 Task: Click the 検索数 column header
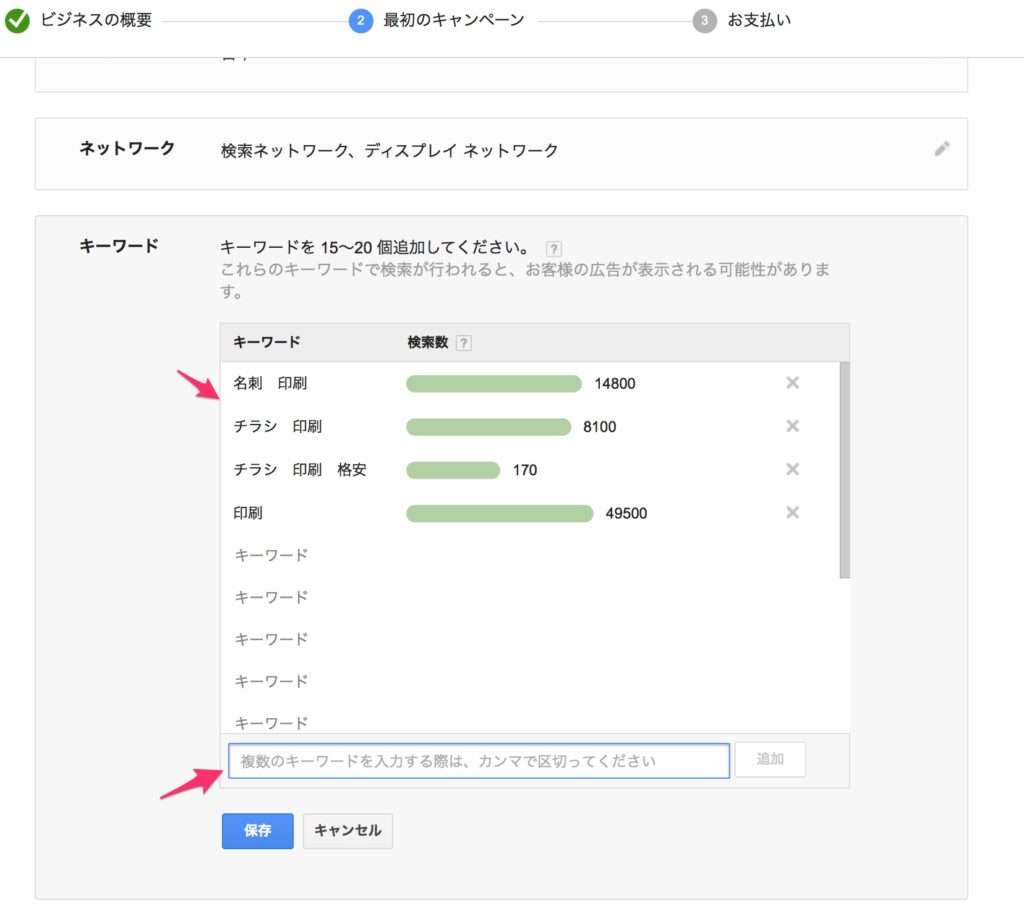(x=428, y=342)
